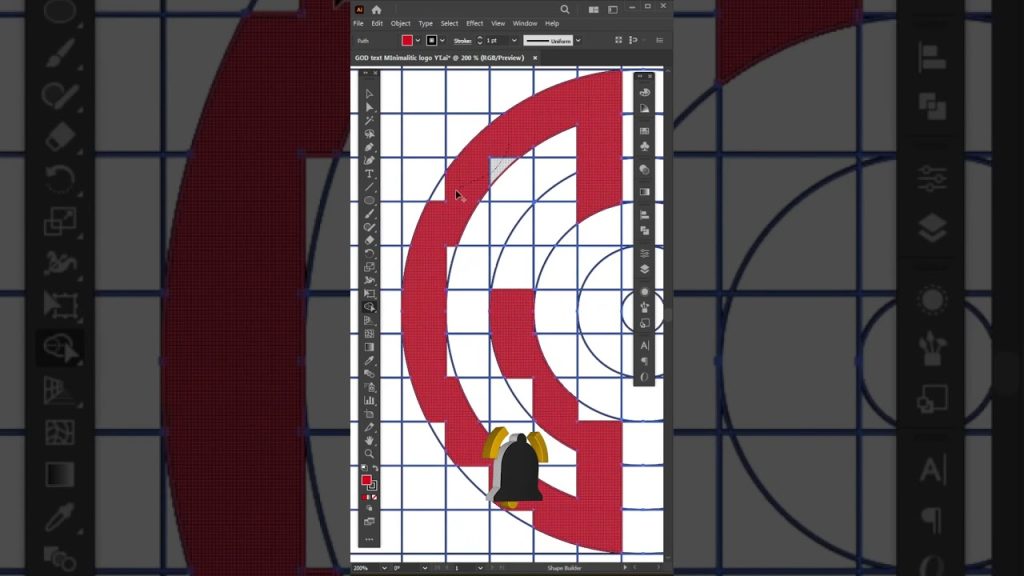Click the Home icon

pyautogui.click(x=376, y=9)
